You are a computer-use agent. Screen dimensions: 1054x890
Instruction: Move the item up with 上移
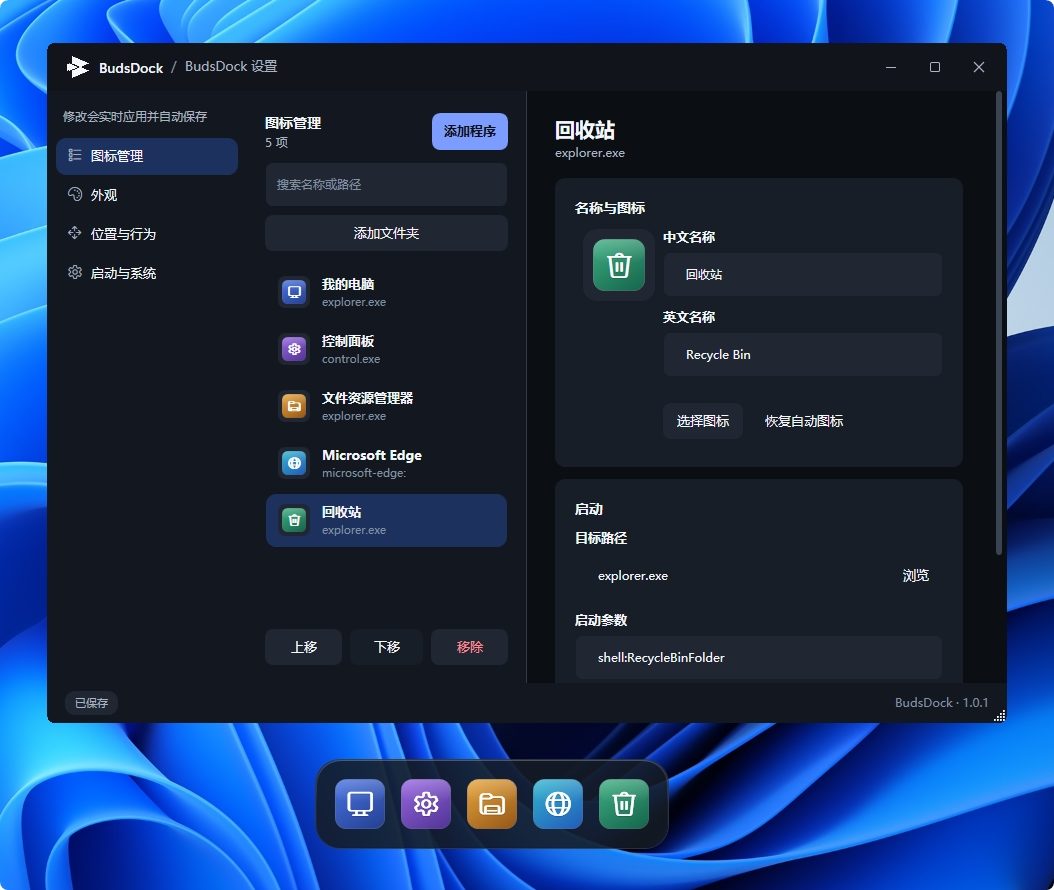coord(303,647)
